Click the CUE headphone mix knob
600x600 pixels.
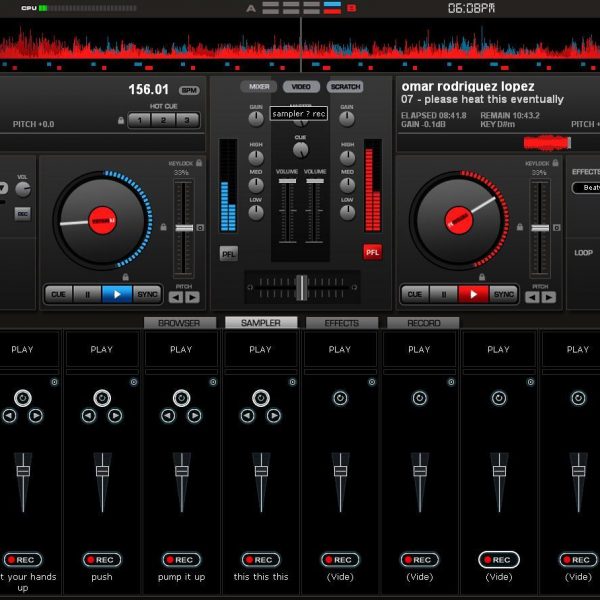(x=300, y=150)
